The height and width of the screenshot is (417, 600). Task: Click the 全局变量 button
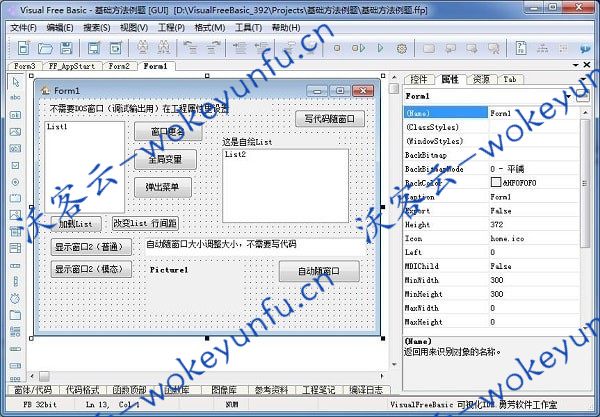click(165, 159)
